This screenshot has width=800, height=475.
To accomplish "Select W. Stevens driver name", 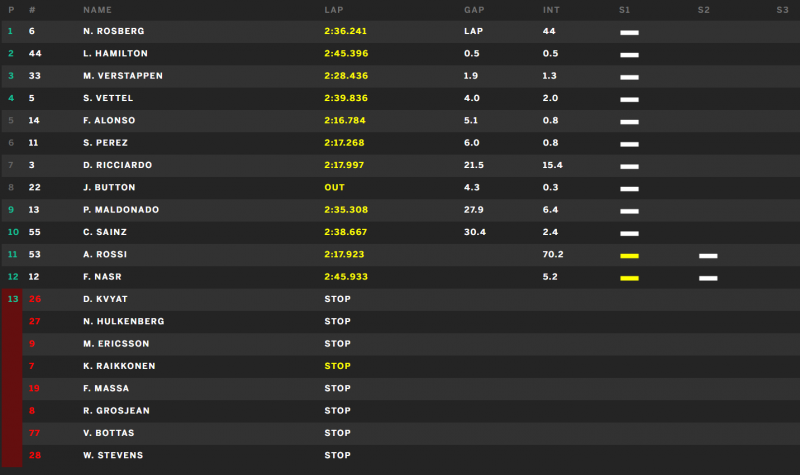I will pos(113,455).
